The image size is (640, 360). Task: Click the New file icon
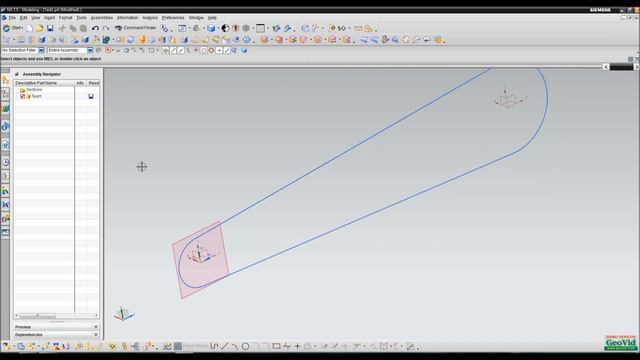coord(30,28)
